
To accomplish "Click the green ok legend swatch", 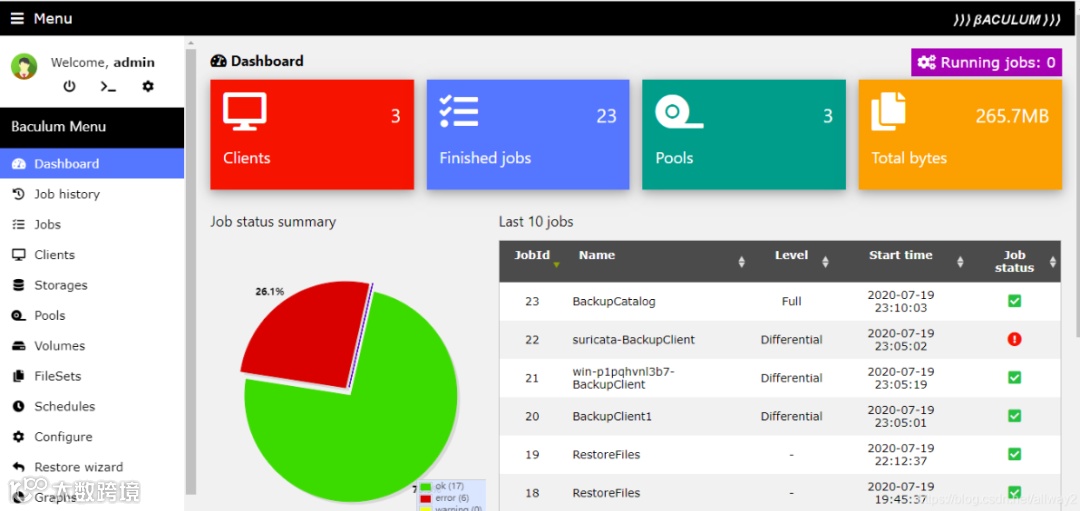I will (426, 487).
